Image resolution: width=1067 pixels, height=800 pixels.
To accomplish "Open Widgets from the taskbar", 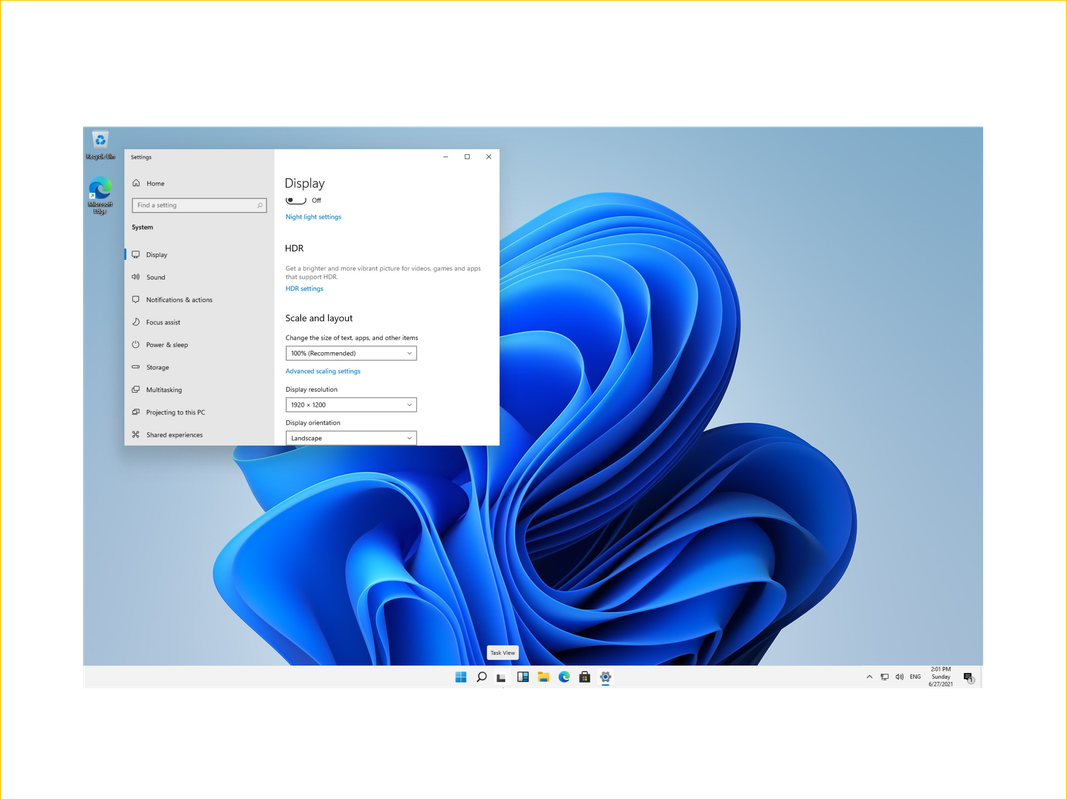I will pyautogui.click(x=523, y=677).
